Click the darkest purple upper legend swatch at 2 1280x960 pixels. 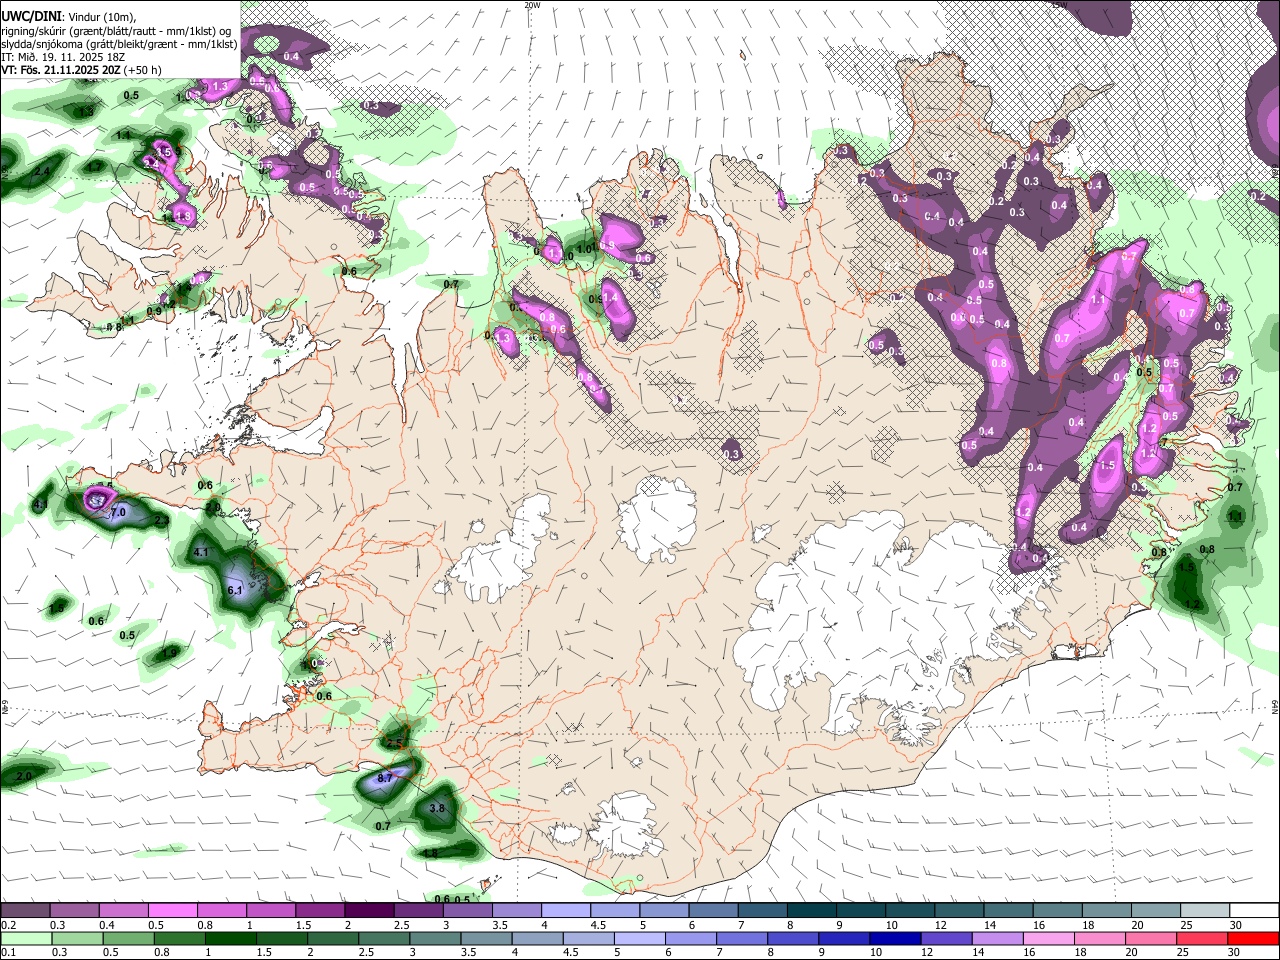pyautogui.click(x=369, y=910)
